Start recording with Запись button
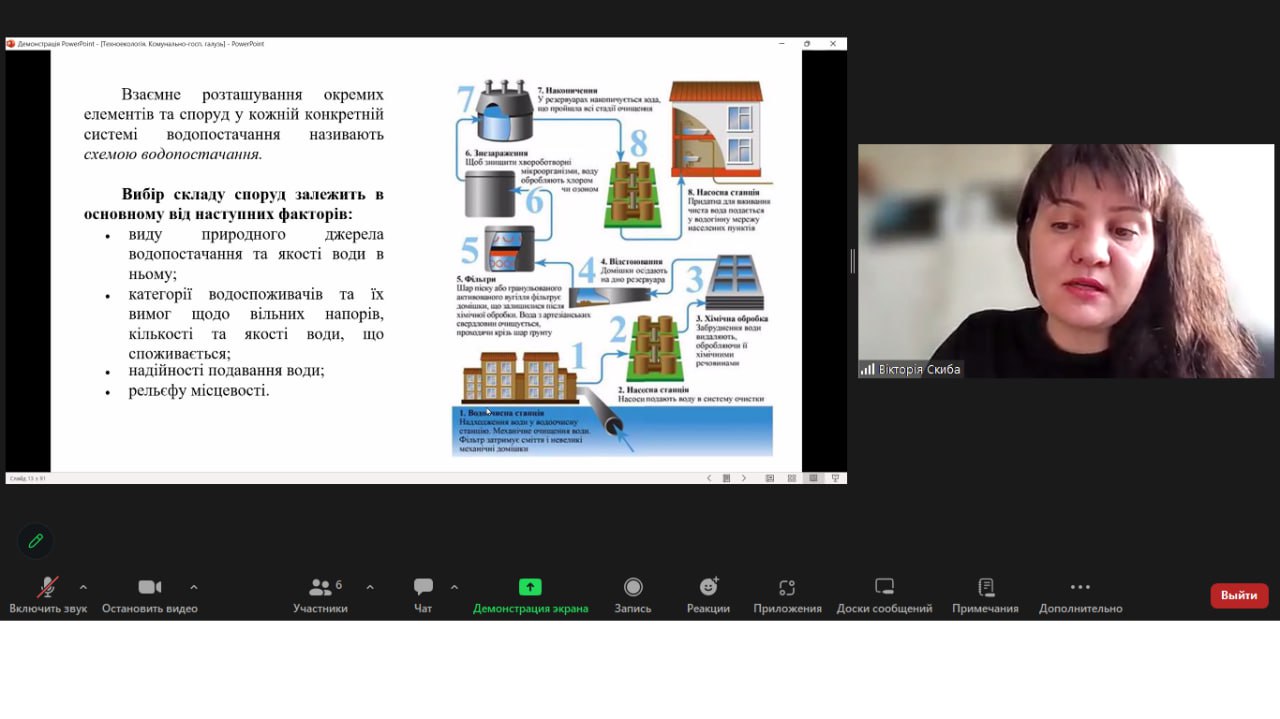The image size is (1280, 719). click(633, 595)
